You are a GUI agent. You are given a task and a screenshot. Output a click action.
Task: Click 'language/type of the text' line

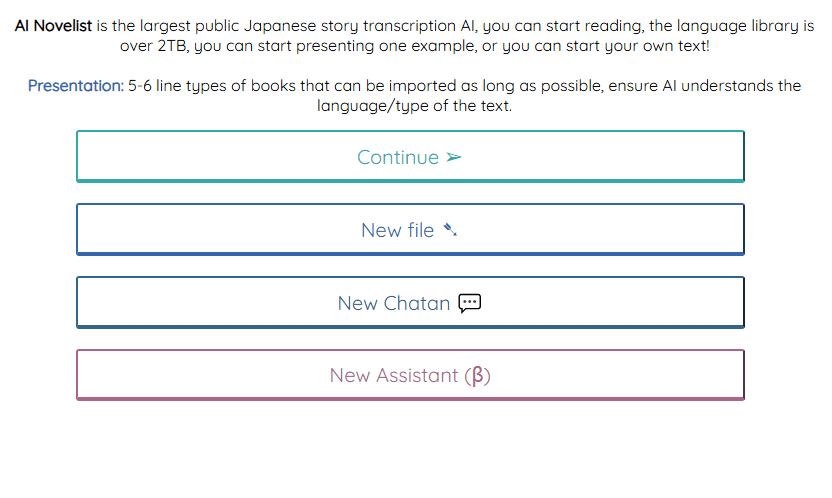coord(414,106)
